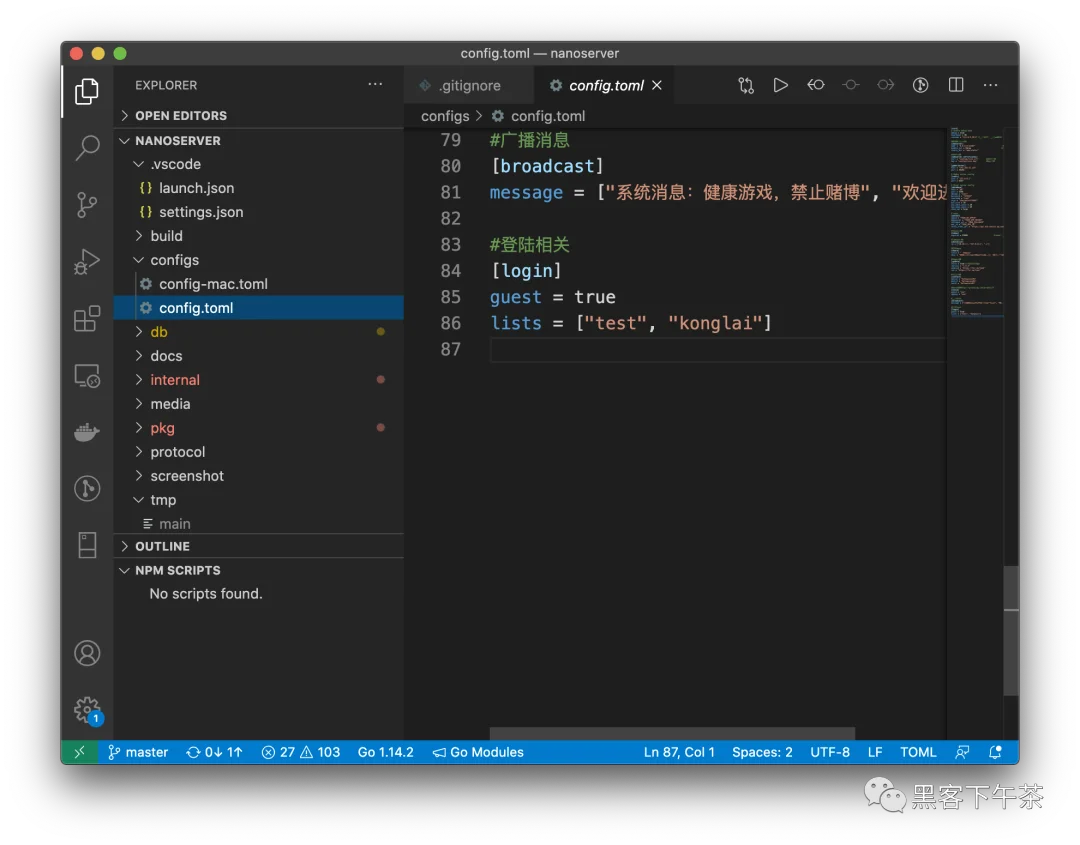Close the config.toml tab
Viewport: 1080px width, 845px height.
(x=657, y=85)
